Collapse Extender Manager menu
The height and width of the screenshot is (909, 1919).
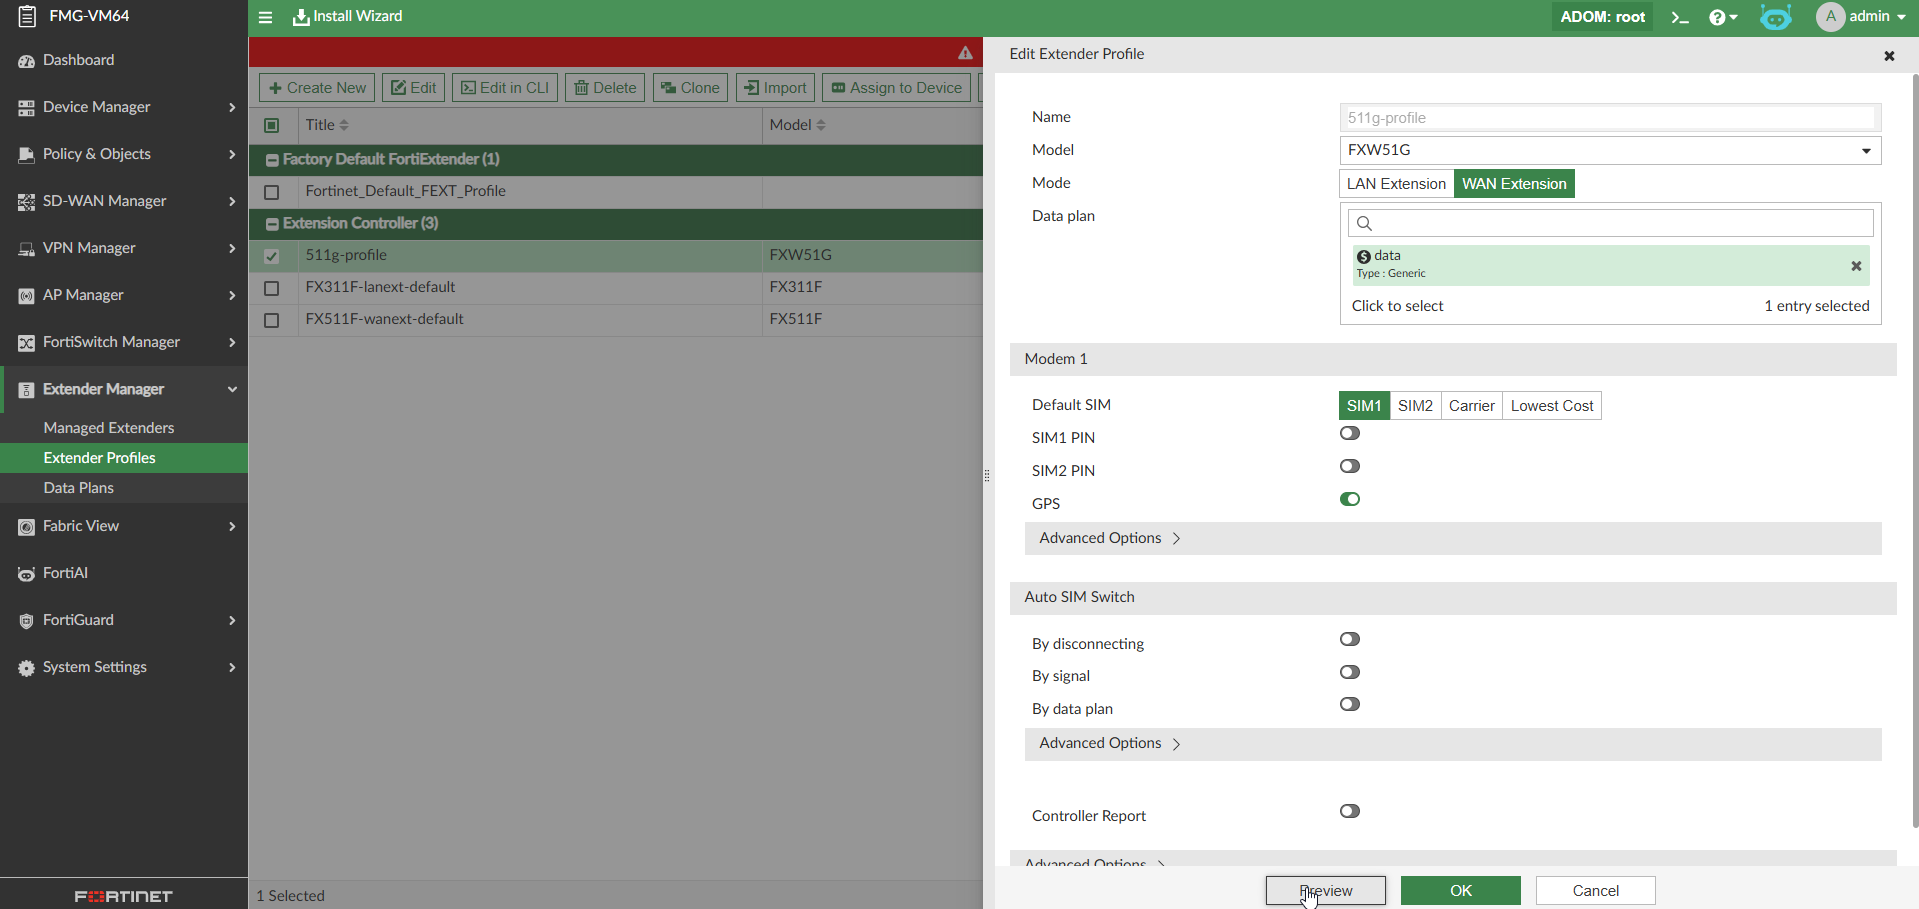124,389
